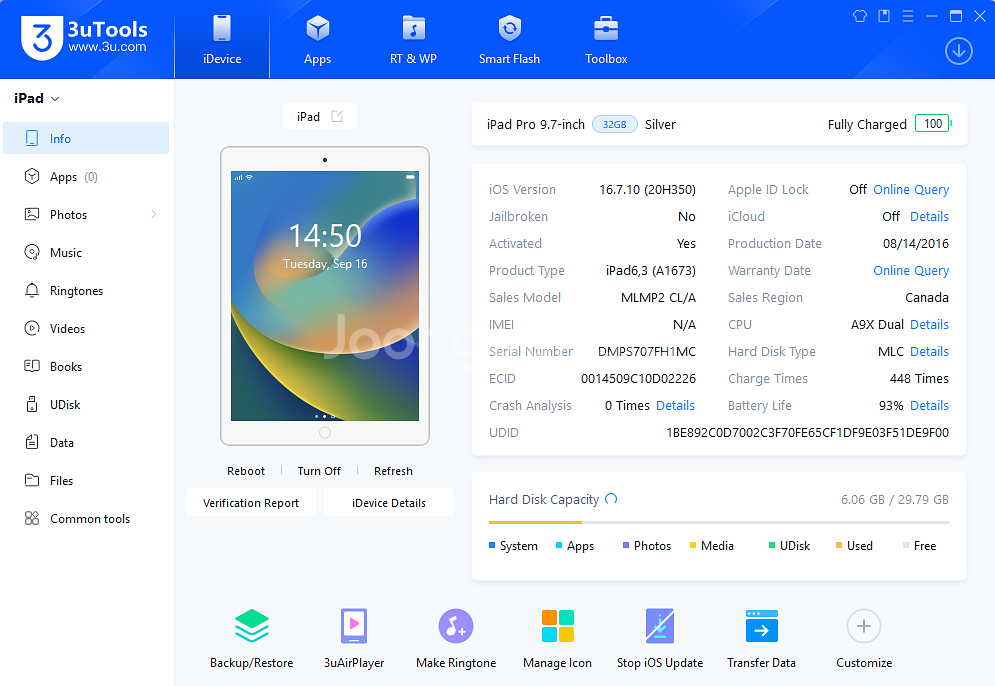Open the Backup/Restore tool

[x=251, y=627]
